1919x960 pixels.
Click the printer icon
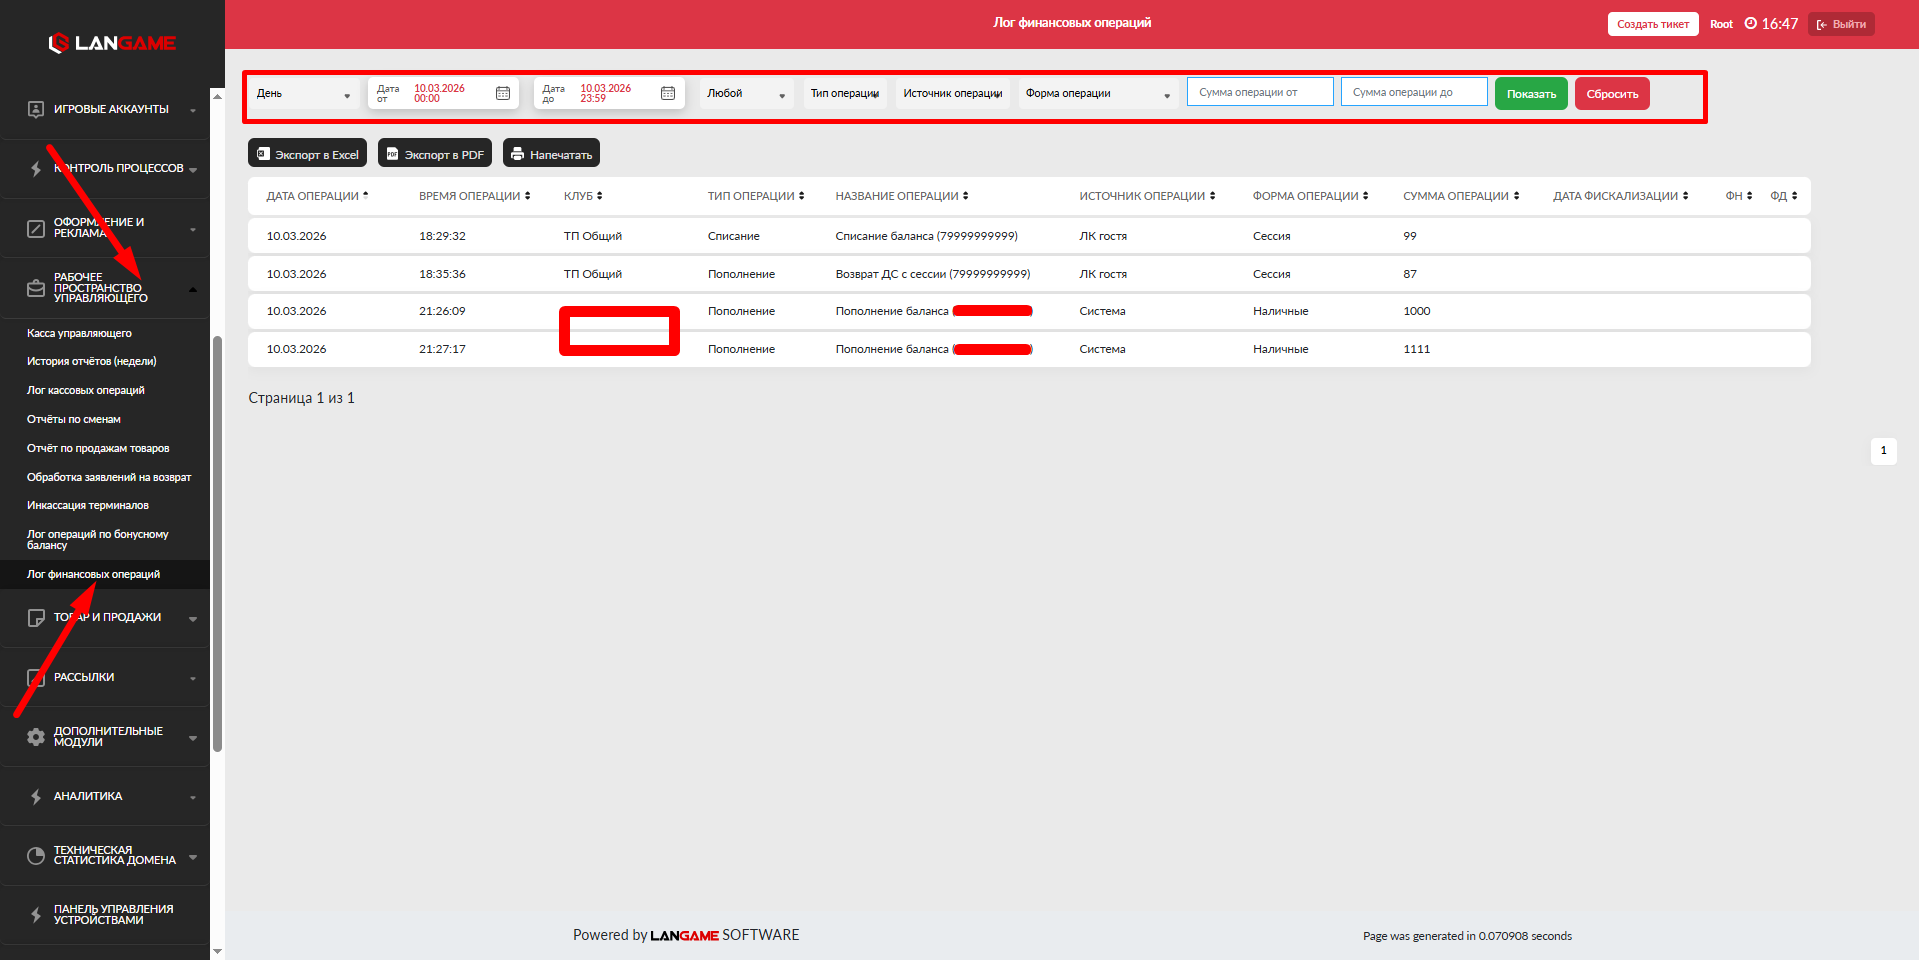click(517, 154)
